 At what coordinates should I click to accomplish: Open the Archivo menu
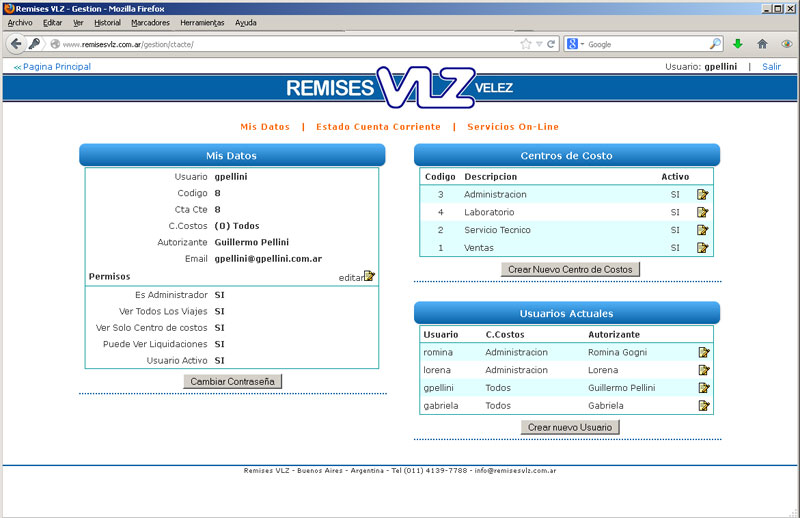20,22
